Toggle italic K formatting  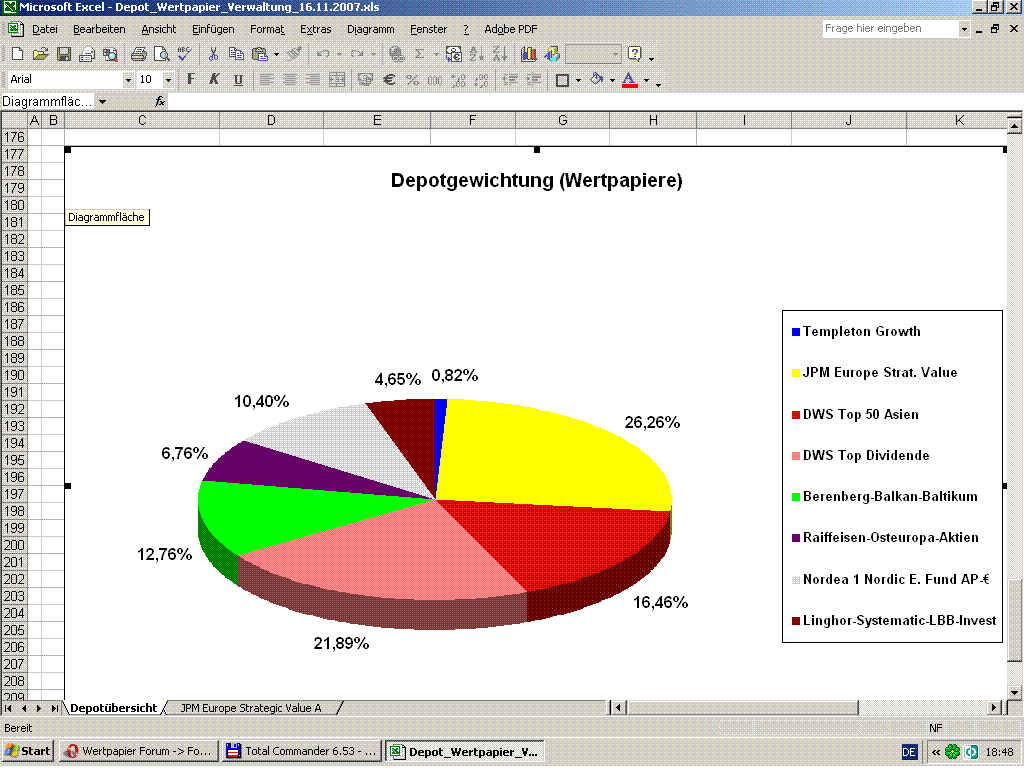click(214, 80)
